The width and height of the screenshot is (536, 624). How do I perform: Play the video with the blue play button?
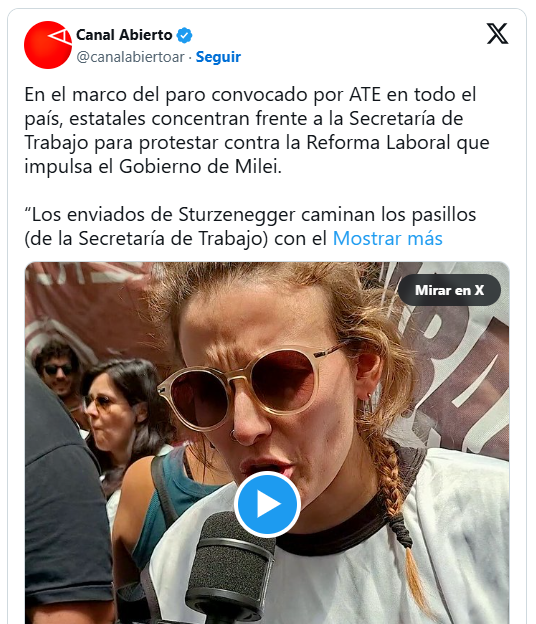tap(267, 504)
